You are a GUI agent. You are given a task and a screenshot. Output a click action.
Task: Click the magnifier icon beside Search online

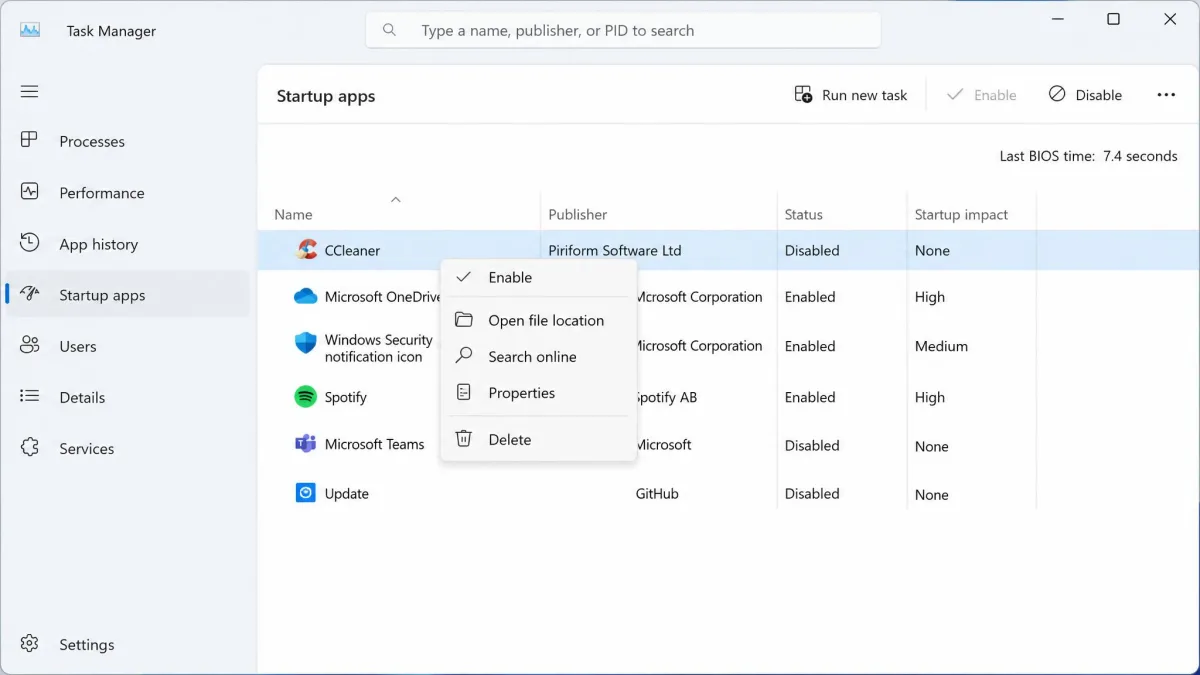pos(464,356)
